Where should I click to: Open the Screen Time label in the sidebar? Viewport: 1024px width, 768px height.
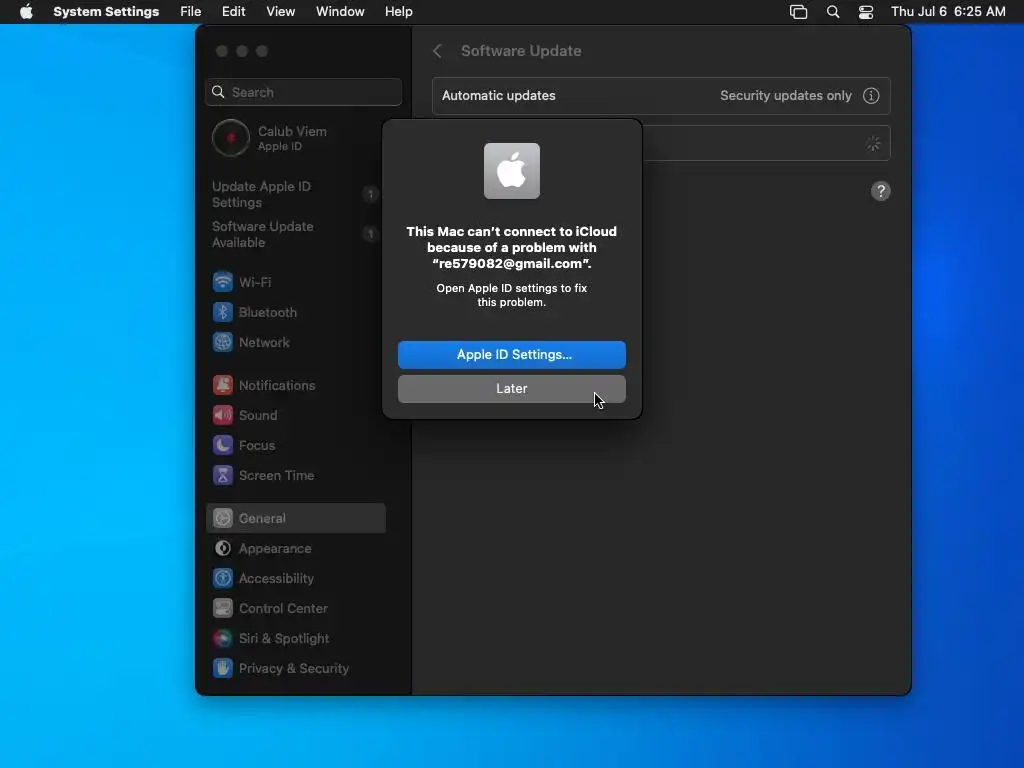[x=276, y=475]
